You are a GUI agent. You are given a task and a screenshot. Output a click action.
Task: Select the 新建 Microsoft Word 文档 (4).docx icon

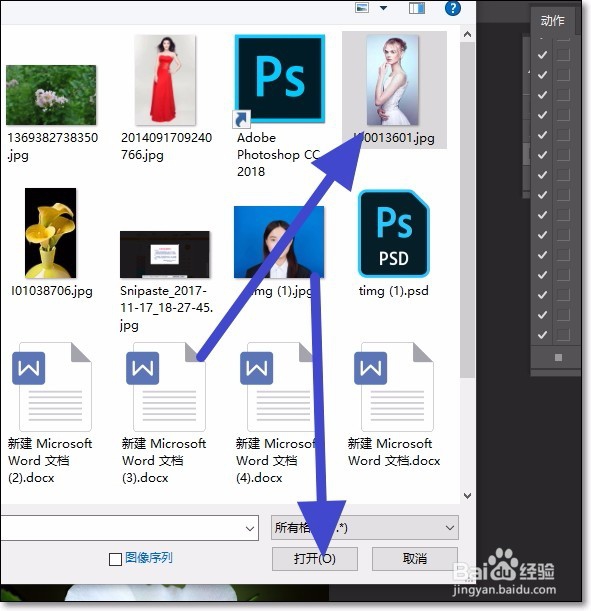(x=279, y=387)
